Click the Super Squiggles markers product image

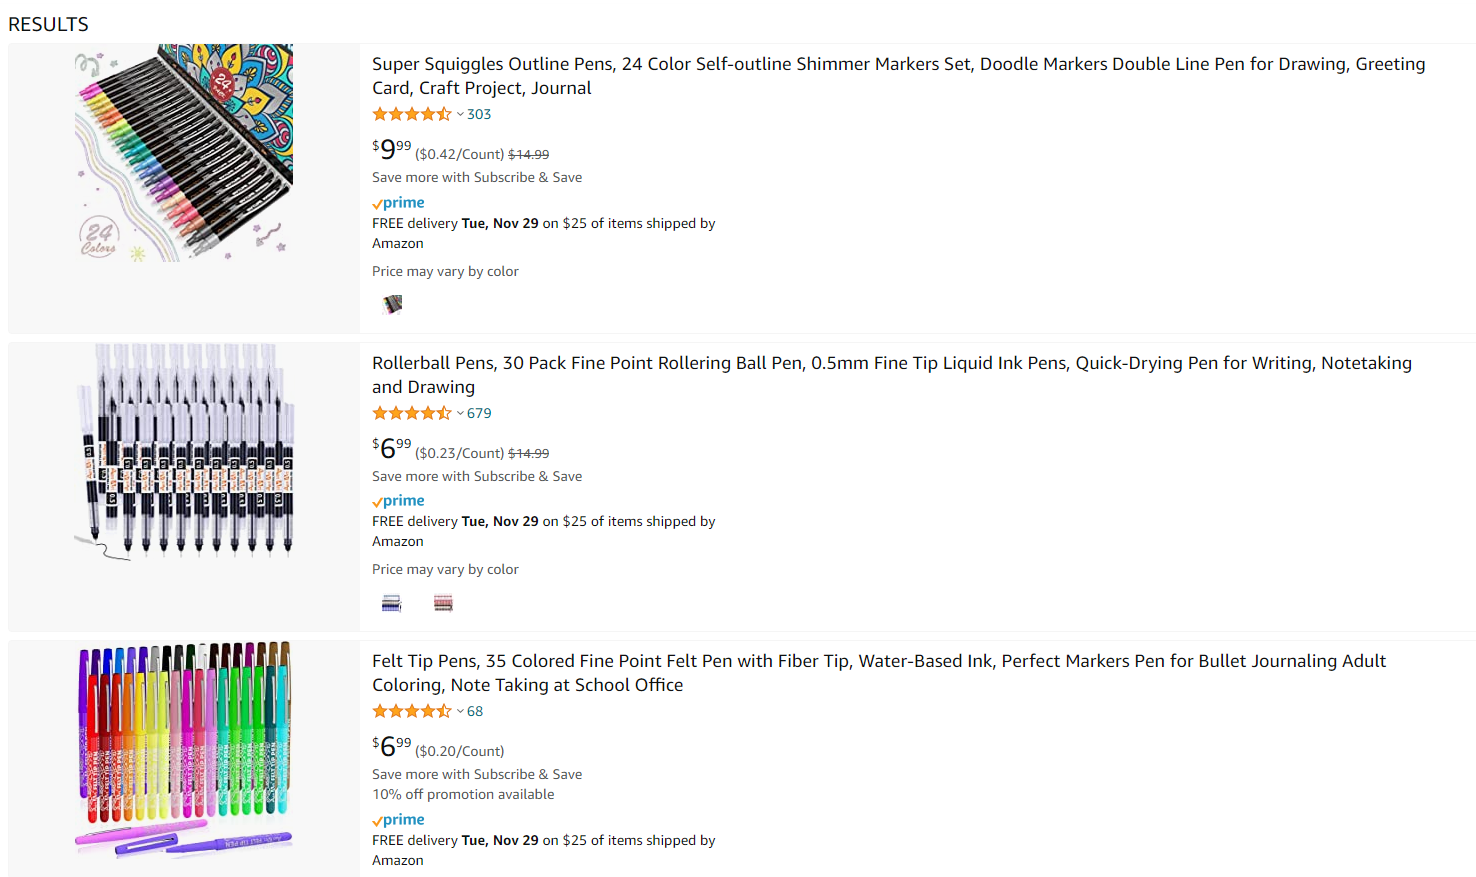click(184, 153)
